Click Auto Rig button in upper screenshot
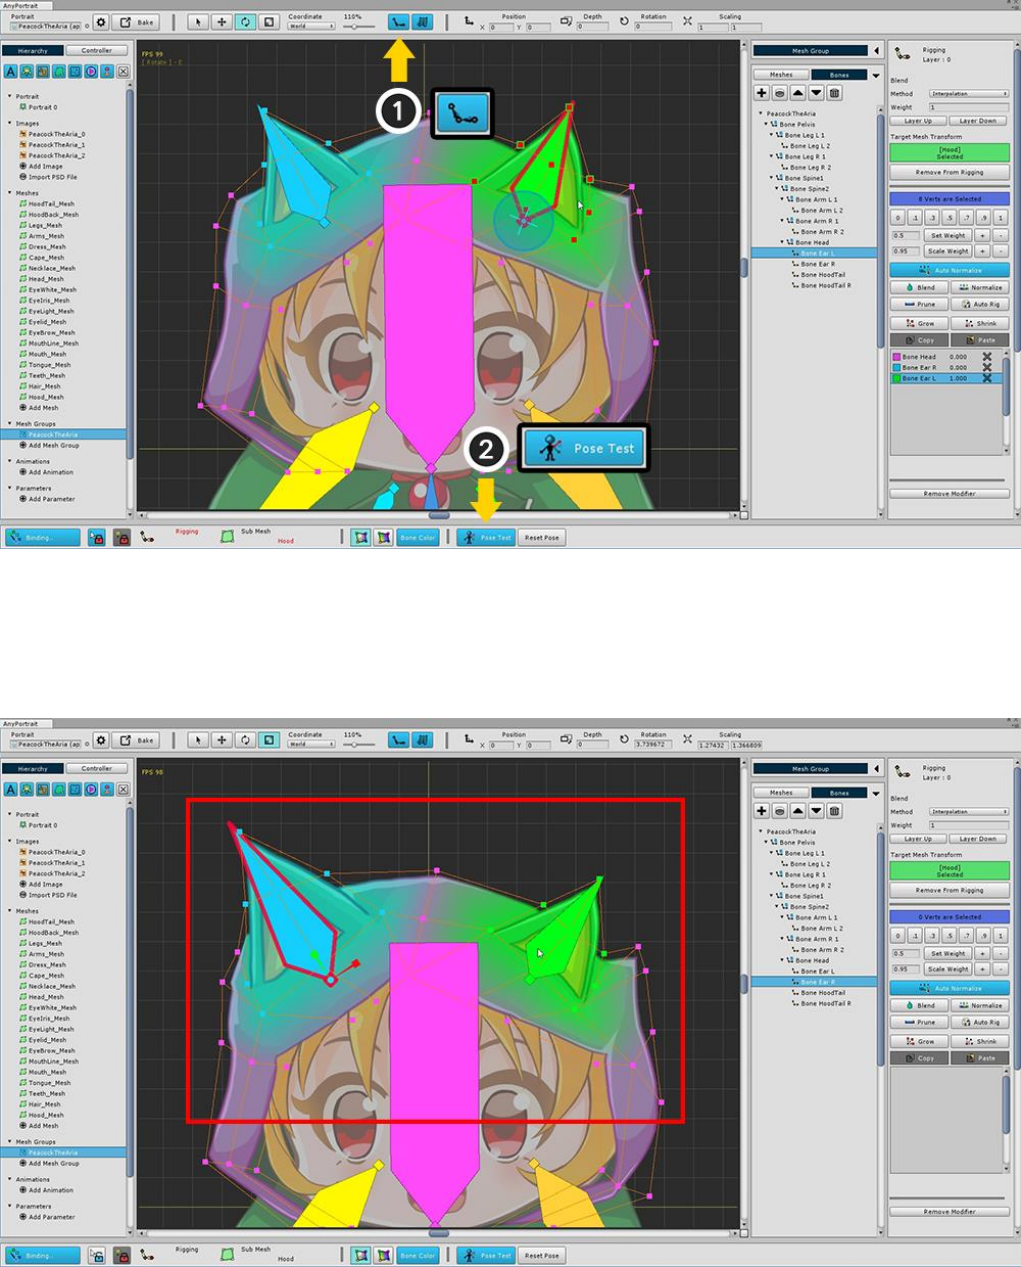 [x=980, y=304]
